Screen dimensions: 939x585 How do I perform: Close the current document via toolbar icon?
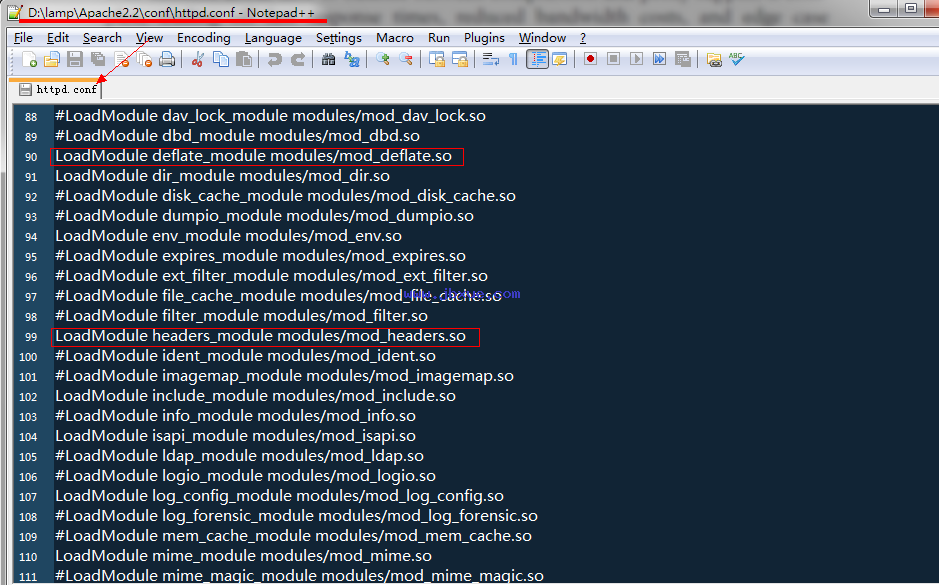122,59
